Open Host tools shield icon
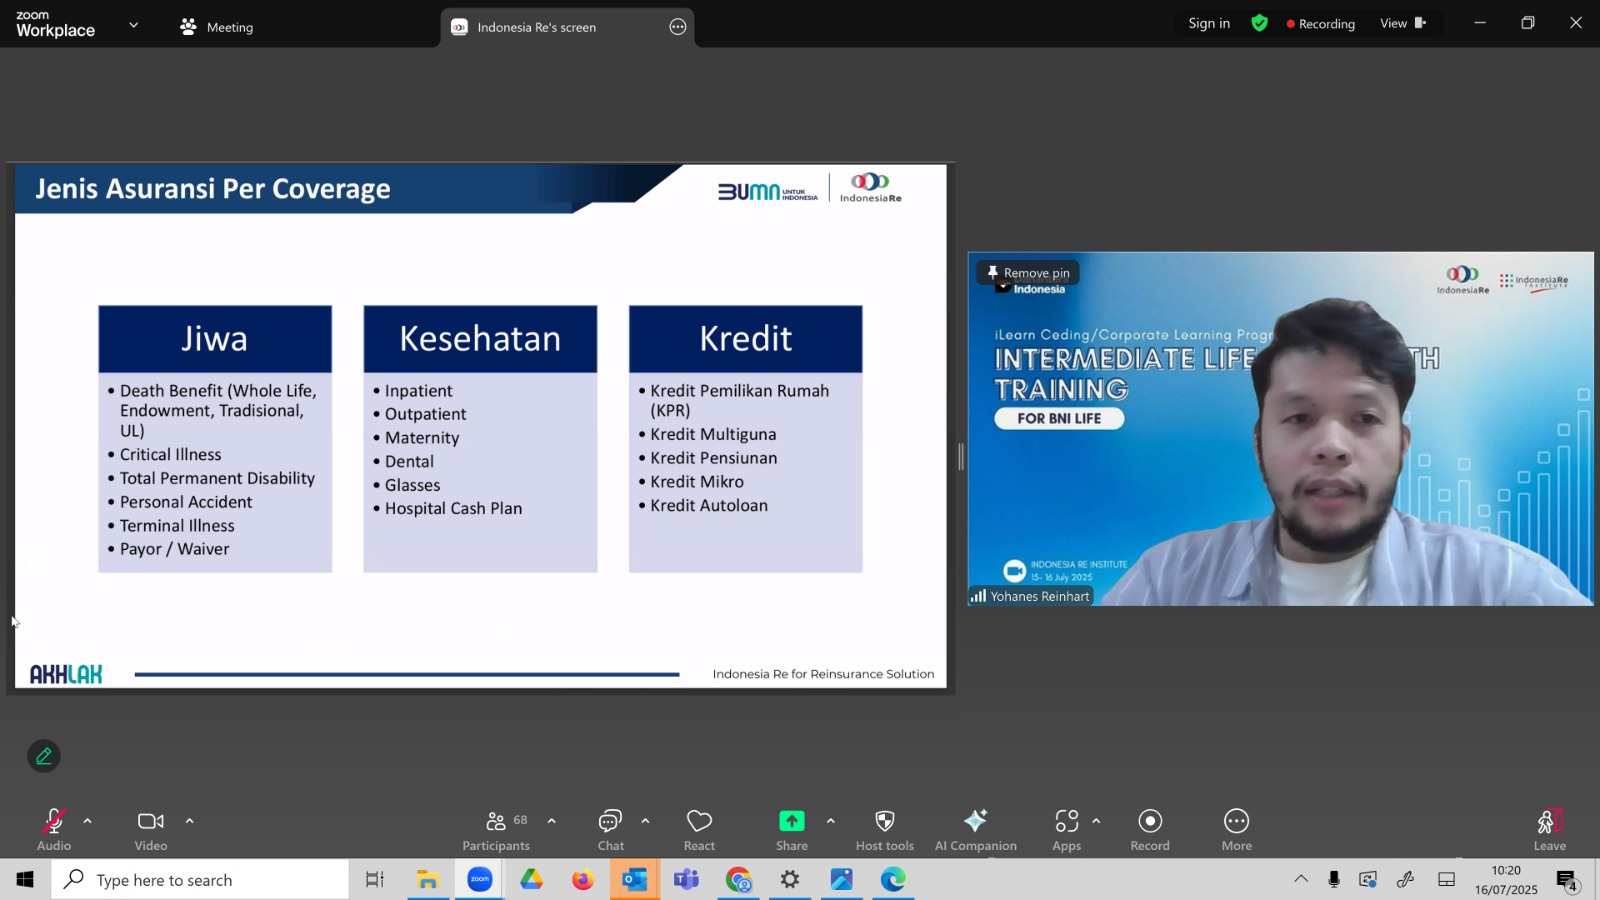Viewport: 1600px width, 900px height. pos(884,830)
